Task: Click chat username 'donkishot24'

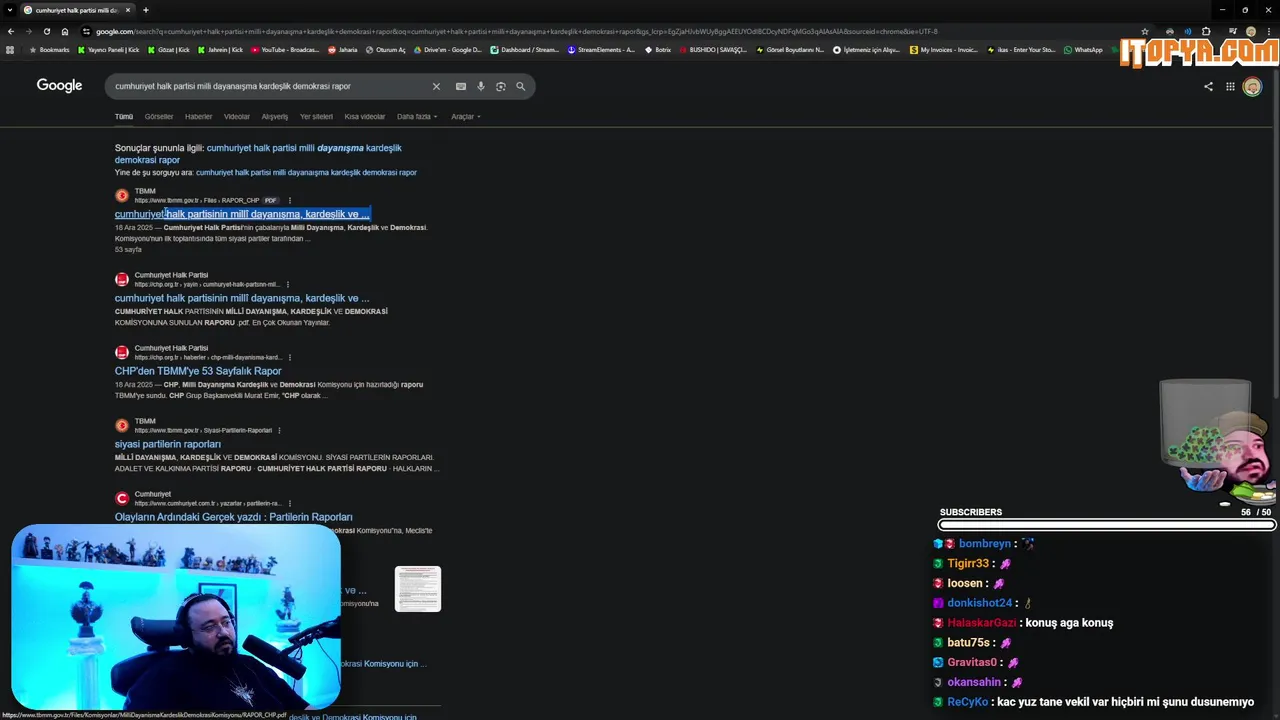Action: coord(980,603)
